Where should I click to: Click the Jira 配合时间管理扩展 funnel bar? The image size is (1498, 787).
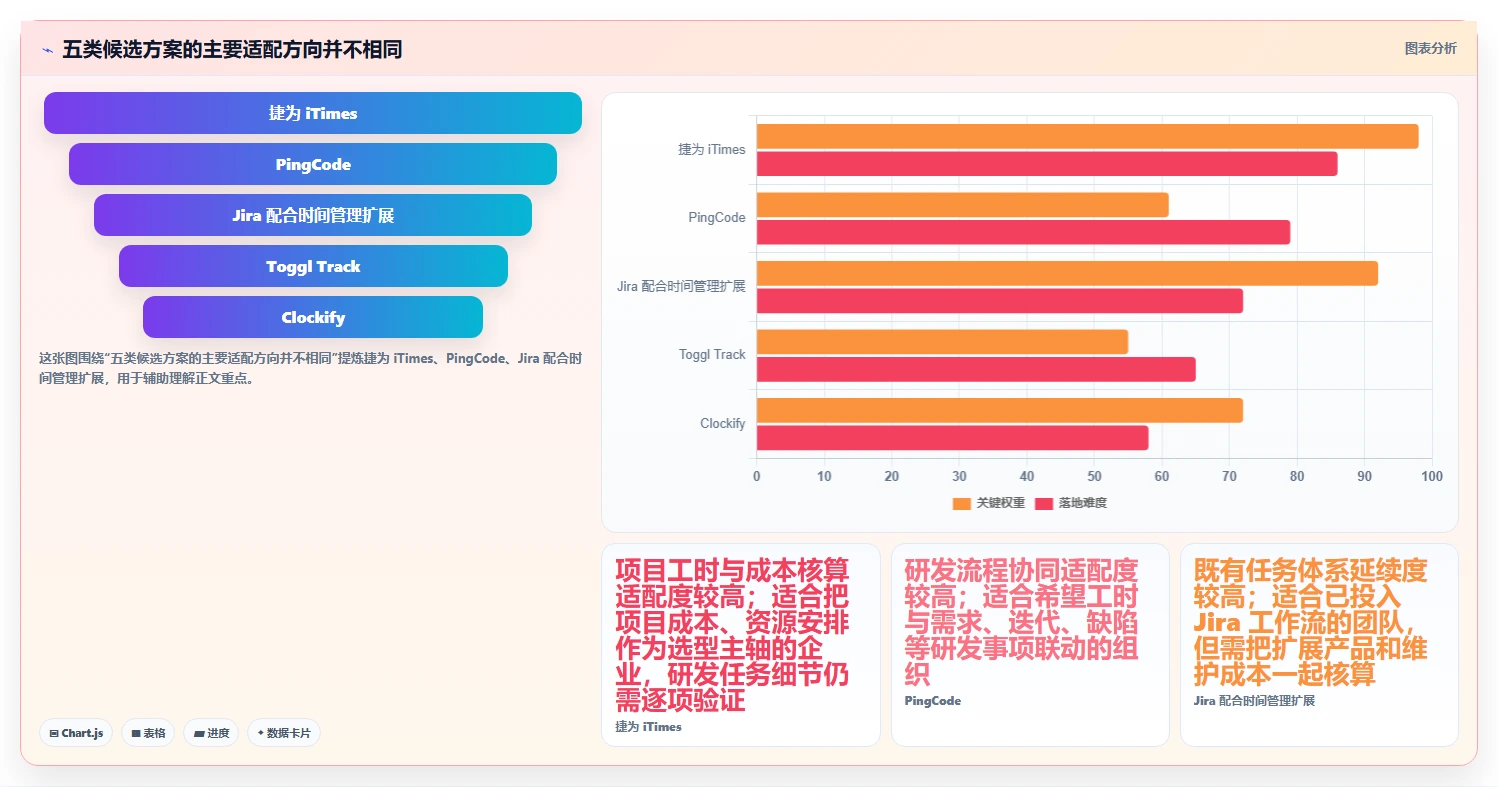pos(313,215)
